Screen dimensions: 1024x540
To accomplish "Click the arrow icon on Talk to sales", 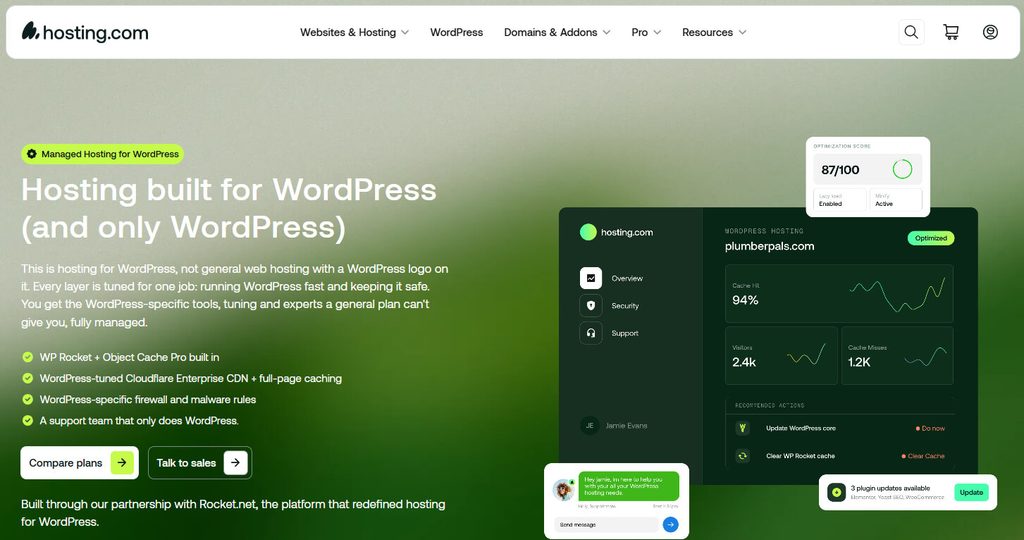I will pos(236,463).
